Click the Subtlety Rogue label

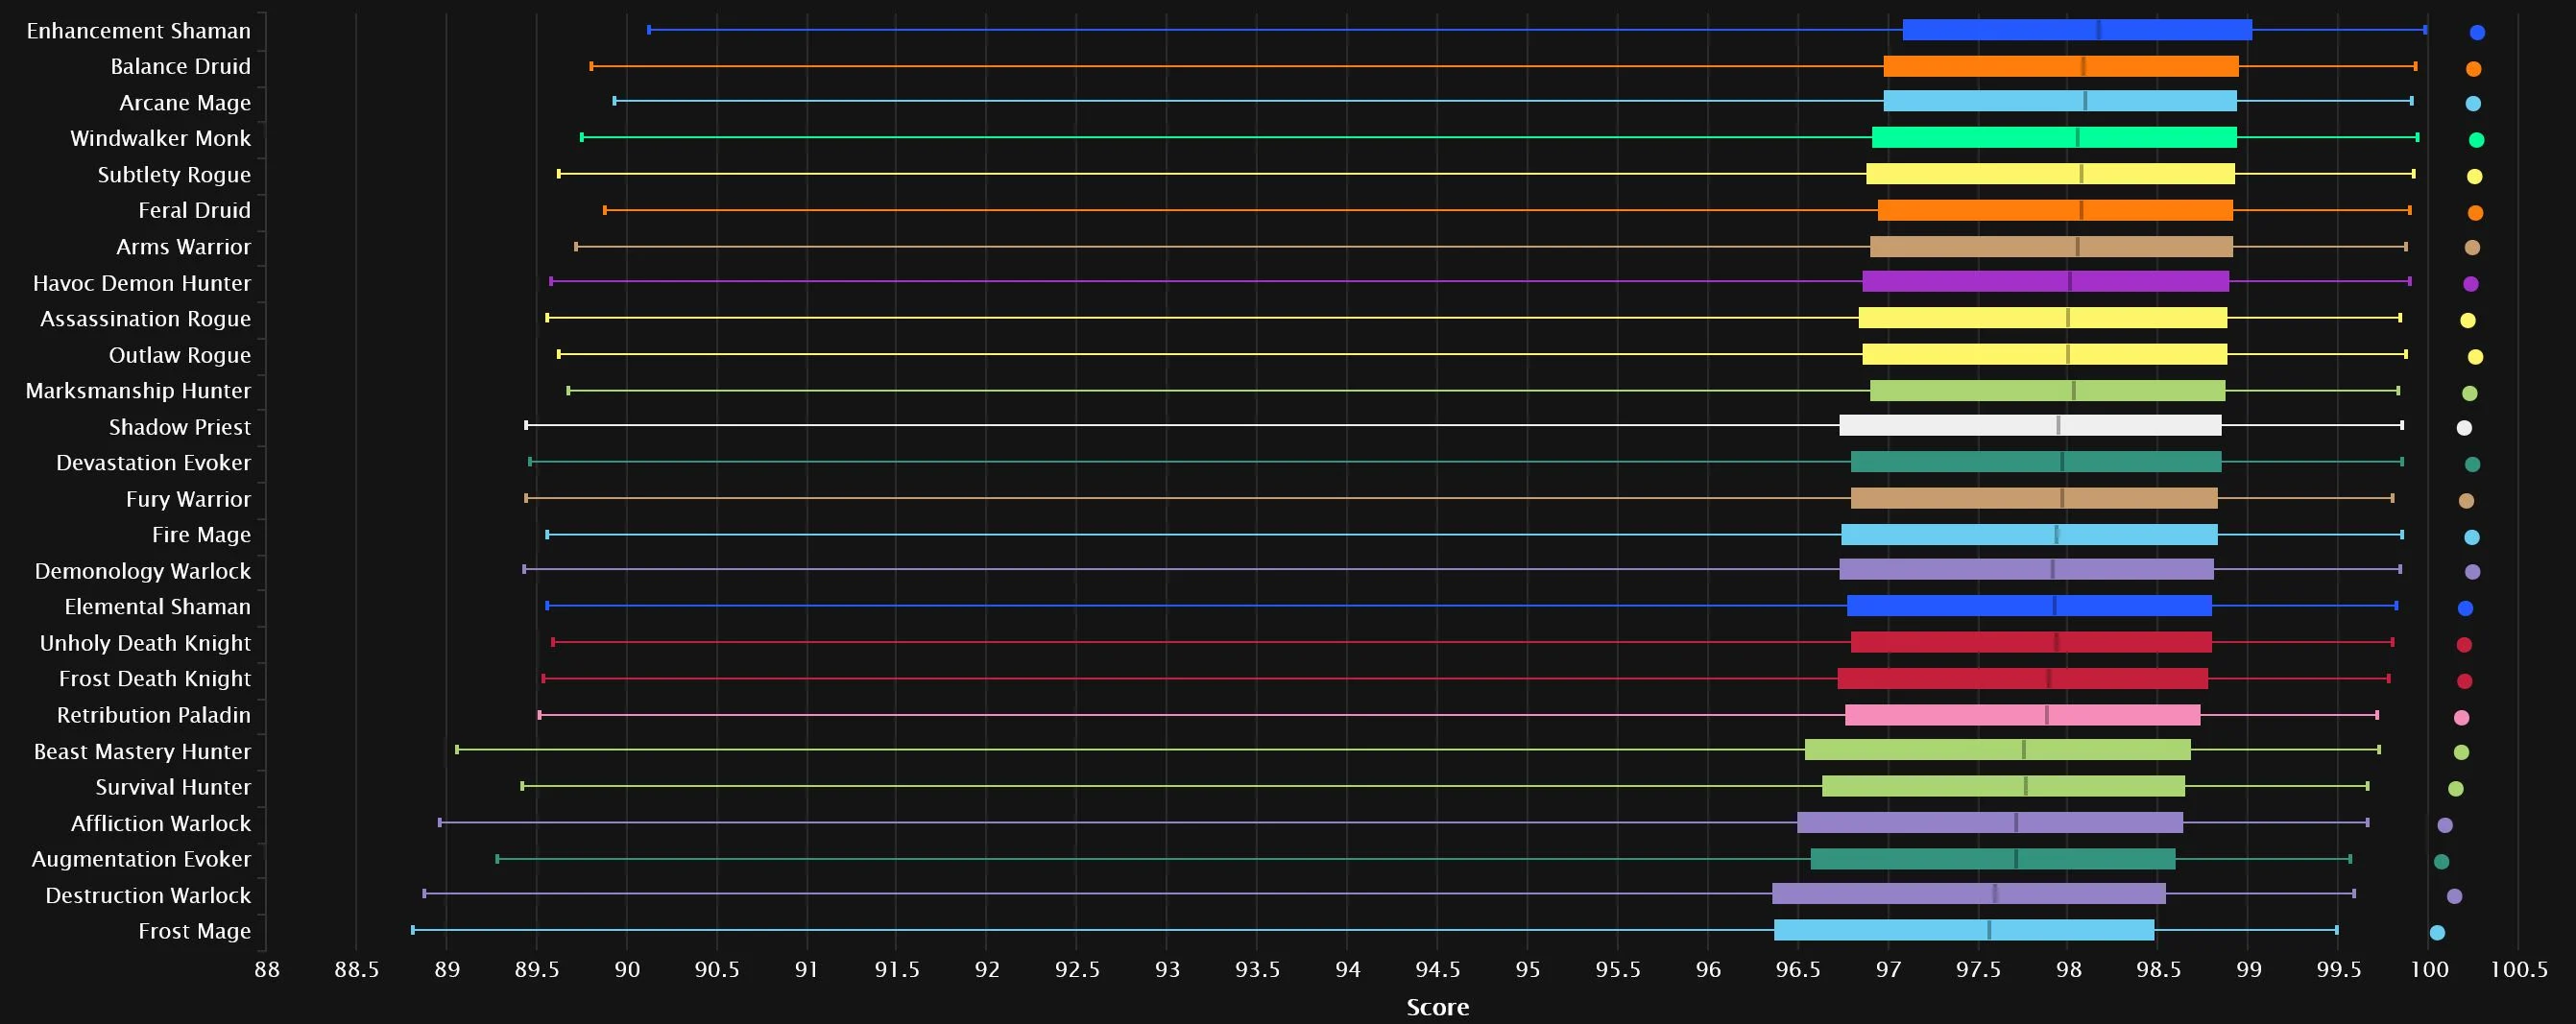tap(174, 175)
